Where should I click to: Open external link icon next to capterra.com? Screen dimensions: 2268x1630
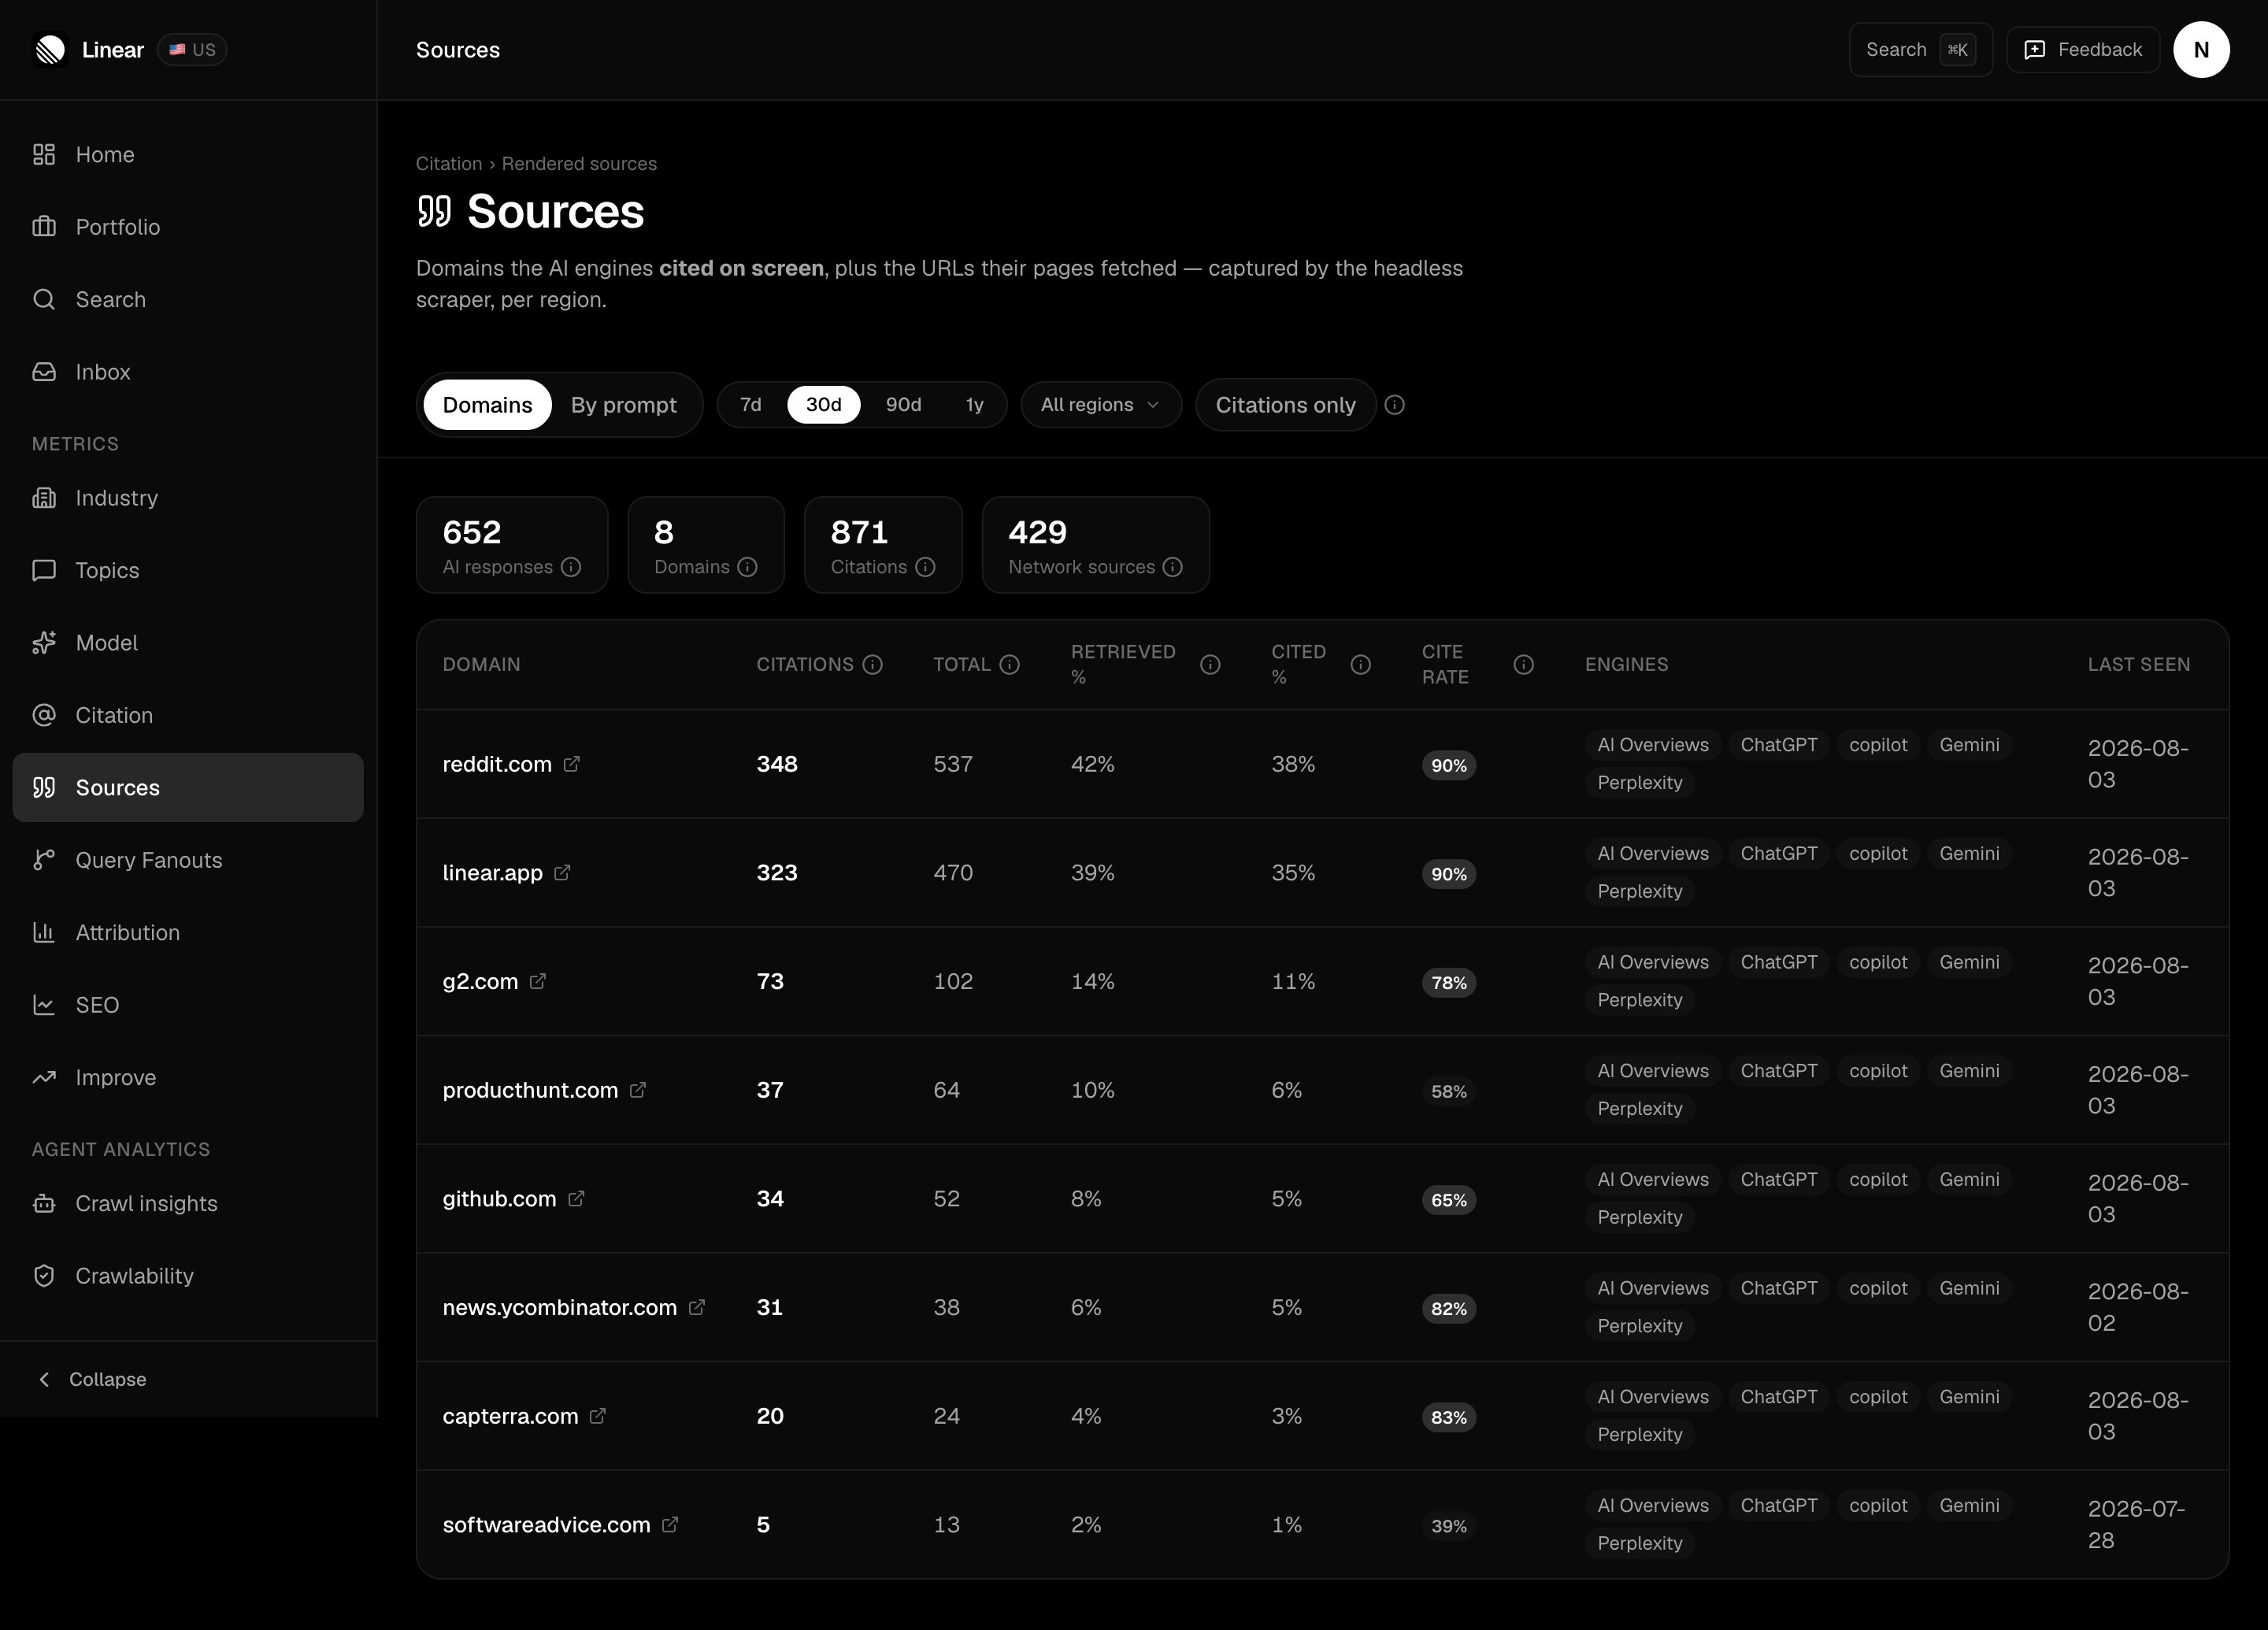[597, 1416]
